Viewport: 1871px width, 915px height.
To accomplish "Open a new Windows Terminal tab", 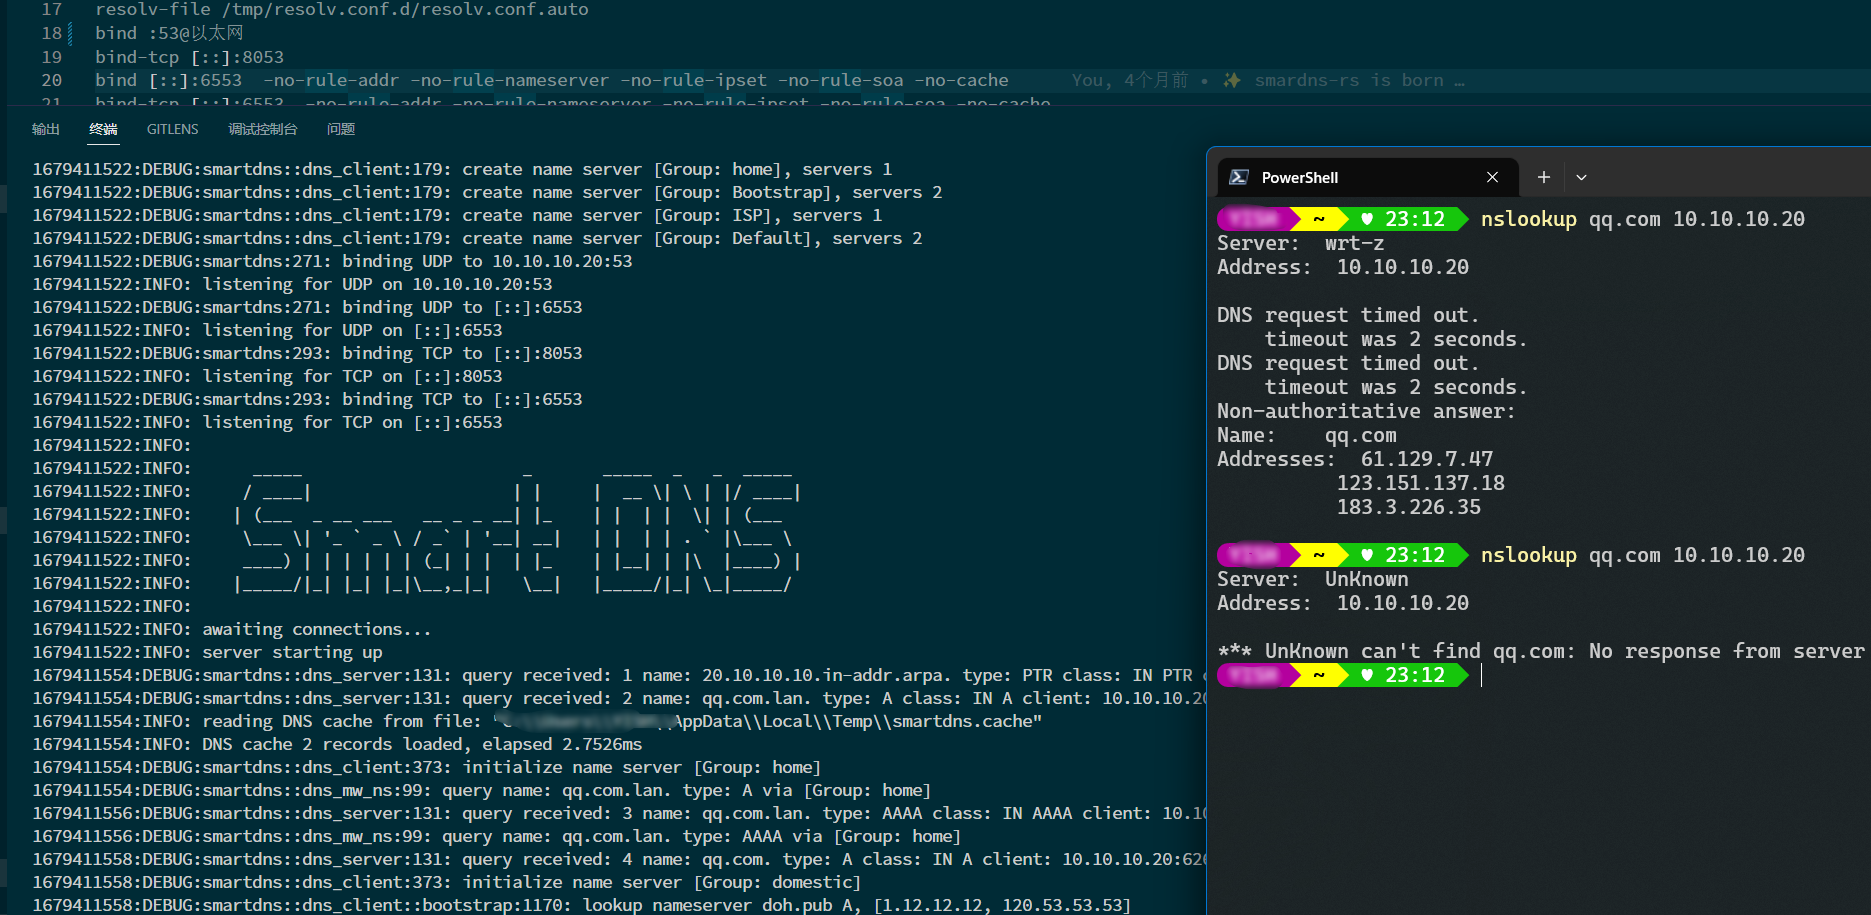I will click(x=1544, y=177).
